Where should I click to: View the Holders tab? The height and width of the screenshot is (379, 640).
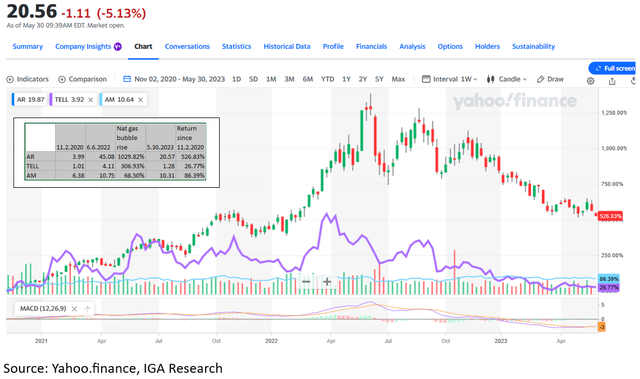pos(487,47)
